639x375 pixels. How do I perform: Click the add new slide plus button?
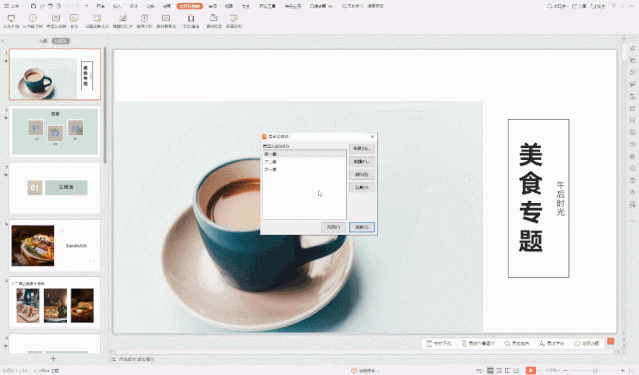[53, 358]
